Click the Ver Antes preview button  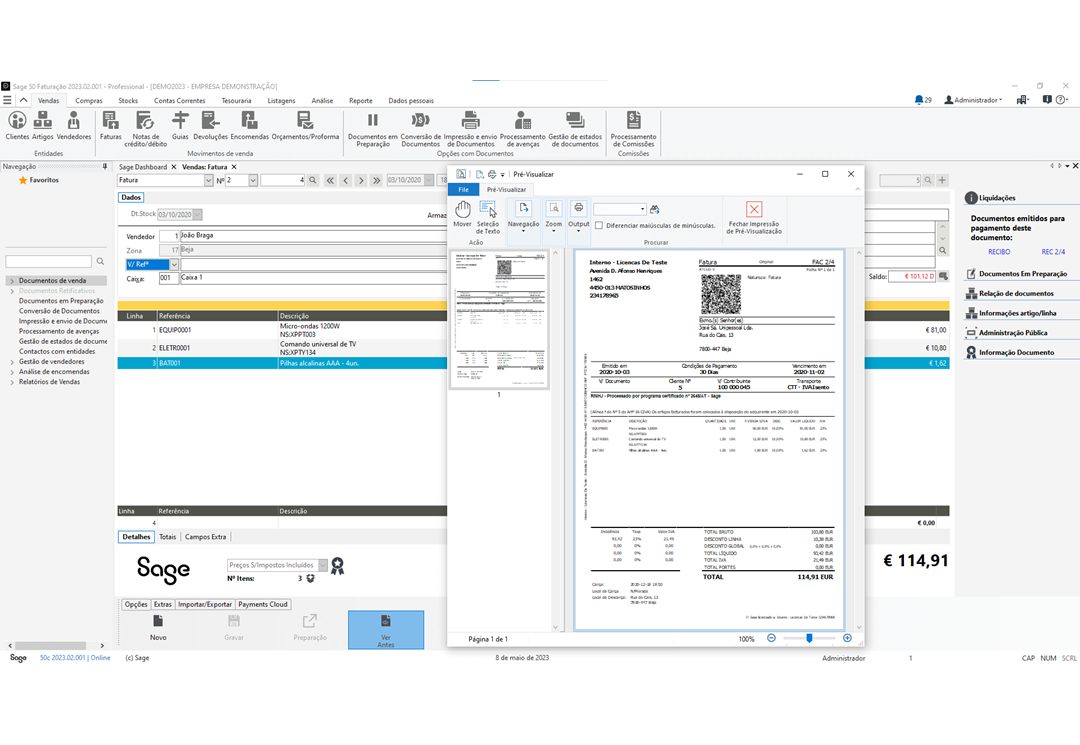386,630
